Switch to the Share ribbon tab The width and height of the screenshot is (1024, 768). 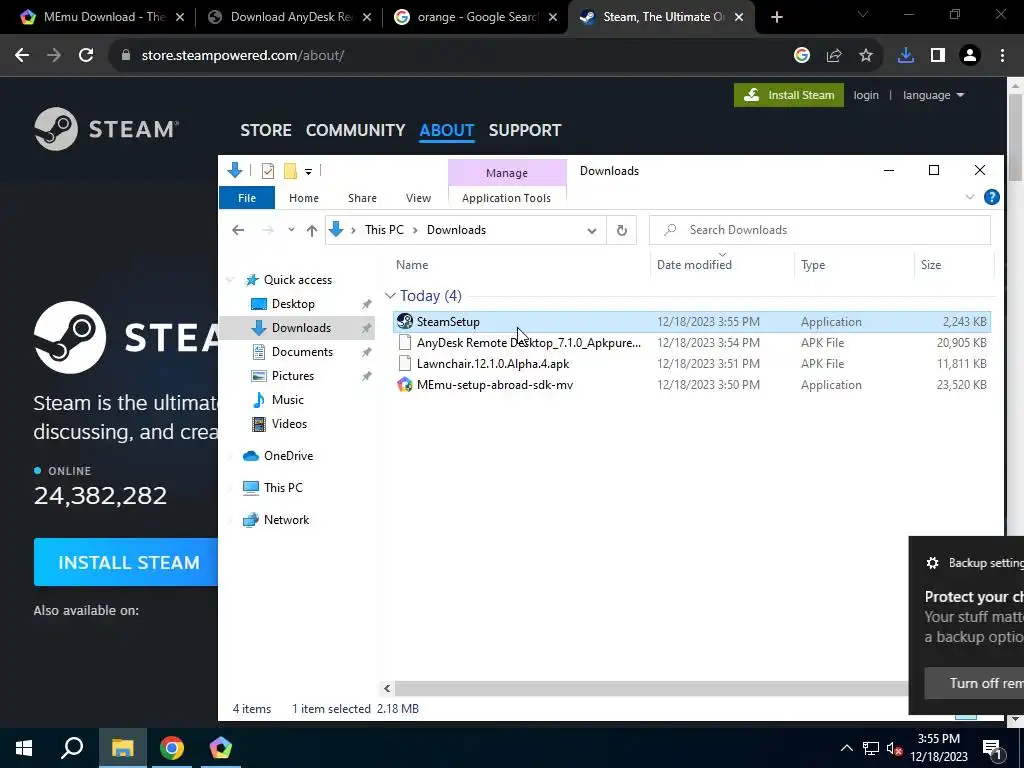pos(362,198)
